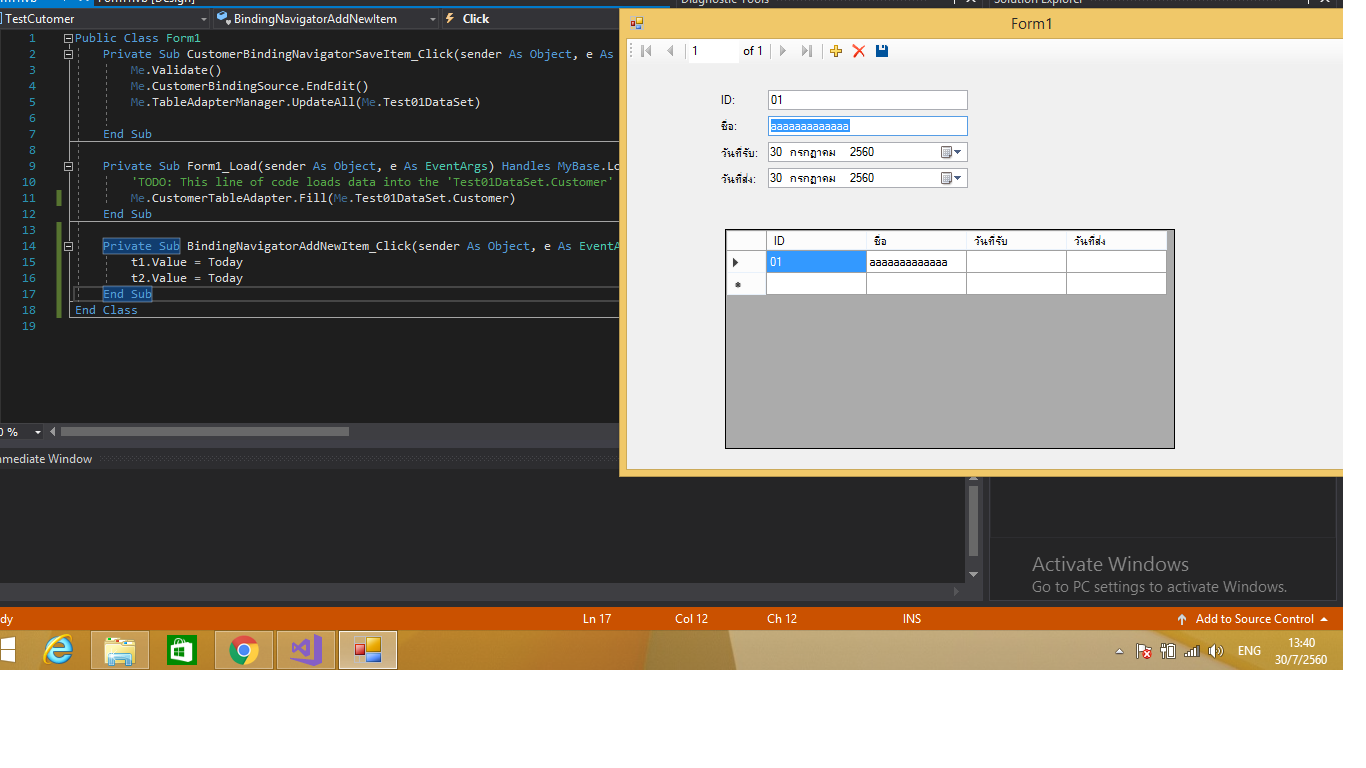Open BindingNavigatorAddNewItem object dropdown
Viewport: 1366px width, 768px height.
point(432,19)
